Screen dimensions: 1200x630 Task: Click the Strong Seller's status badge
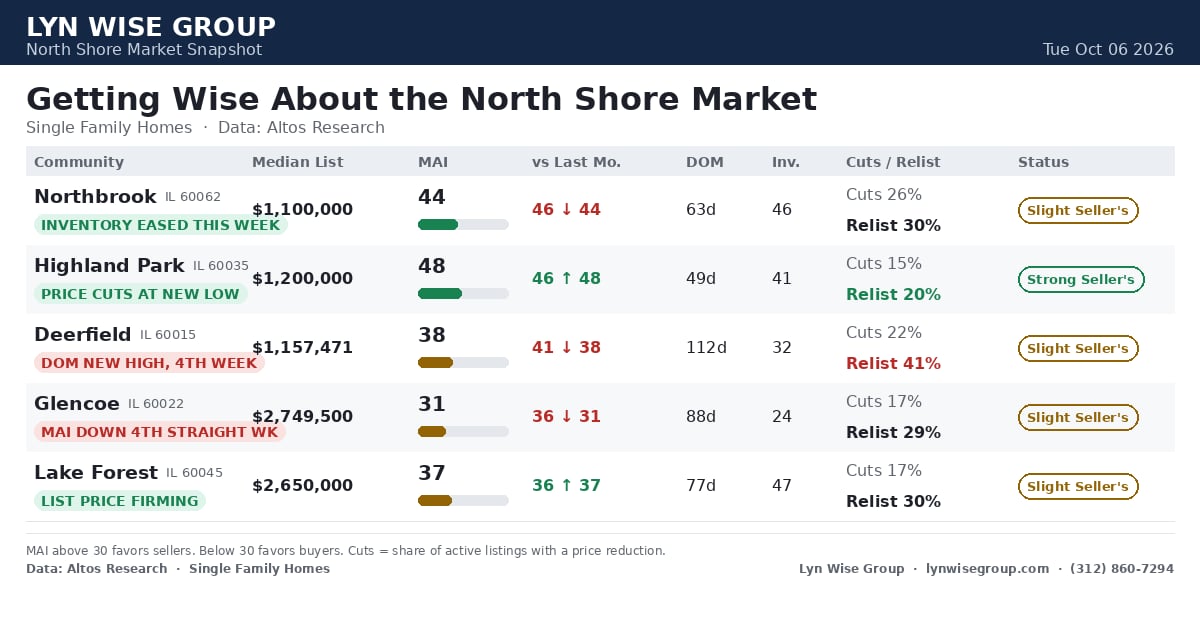pos(1081,280)
